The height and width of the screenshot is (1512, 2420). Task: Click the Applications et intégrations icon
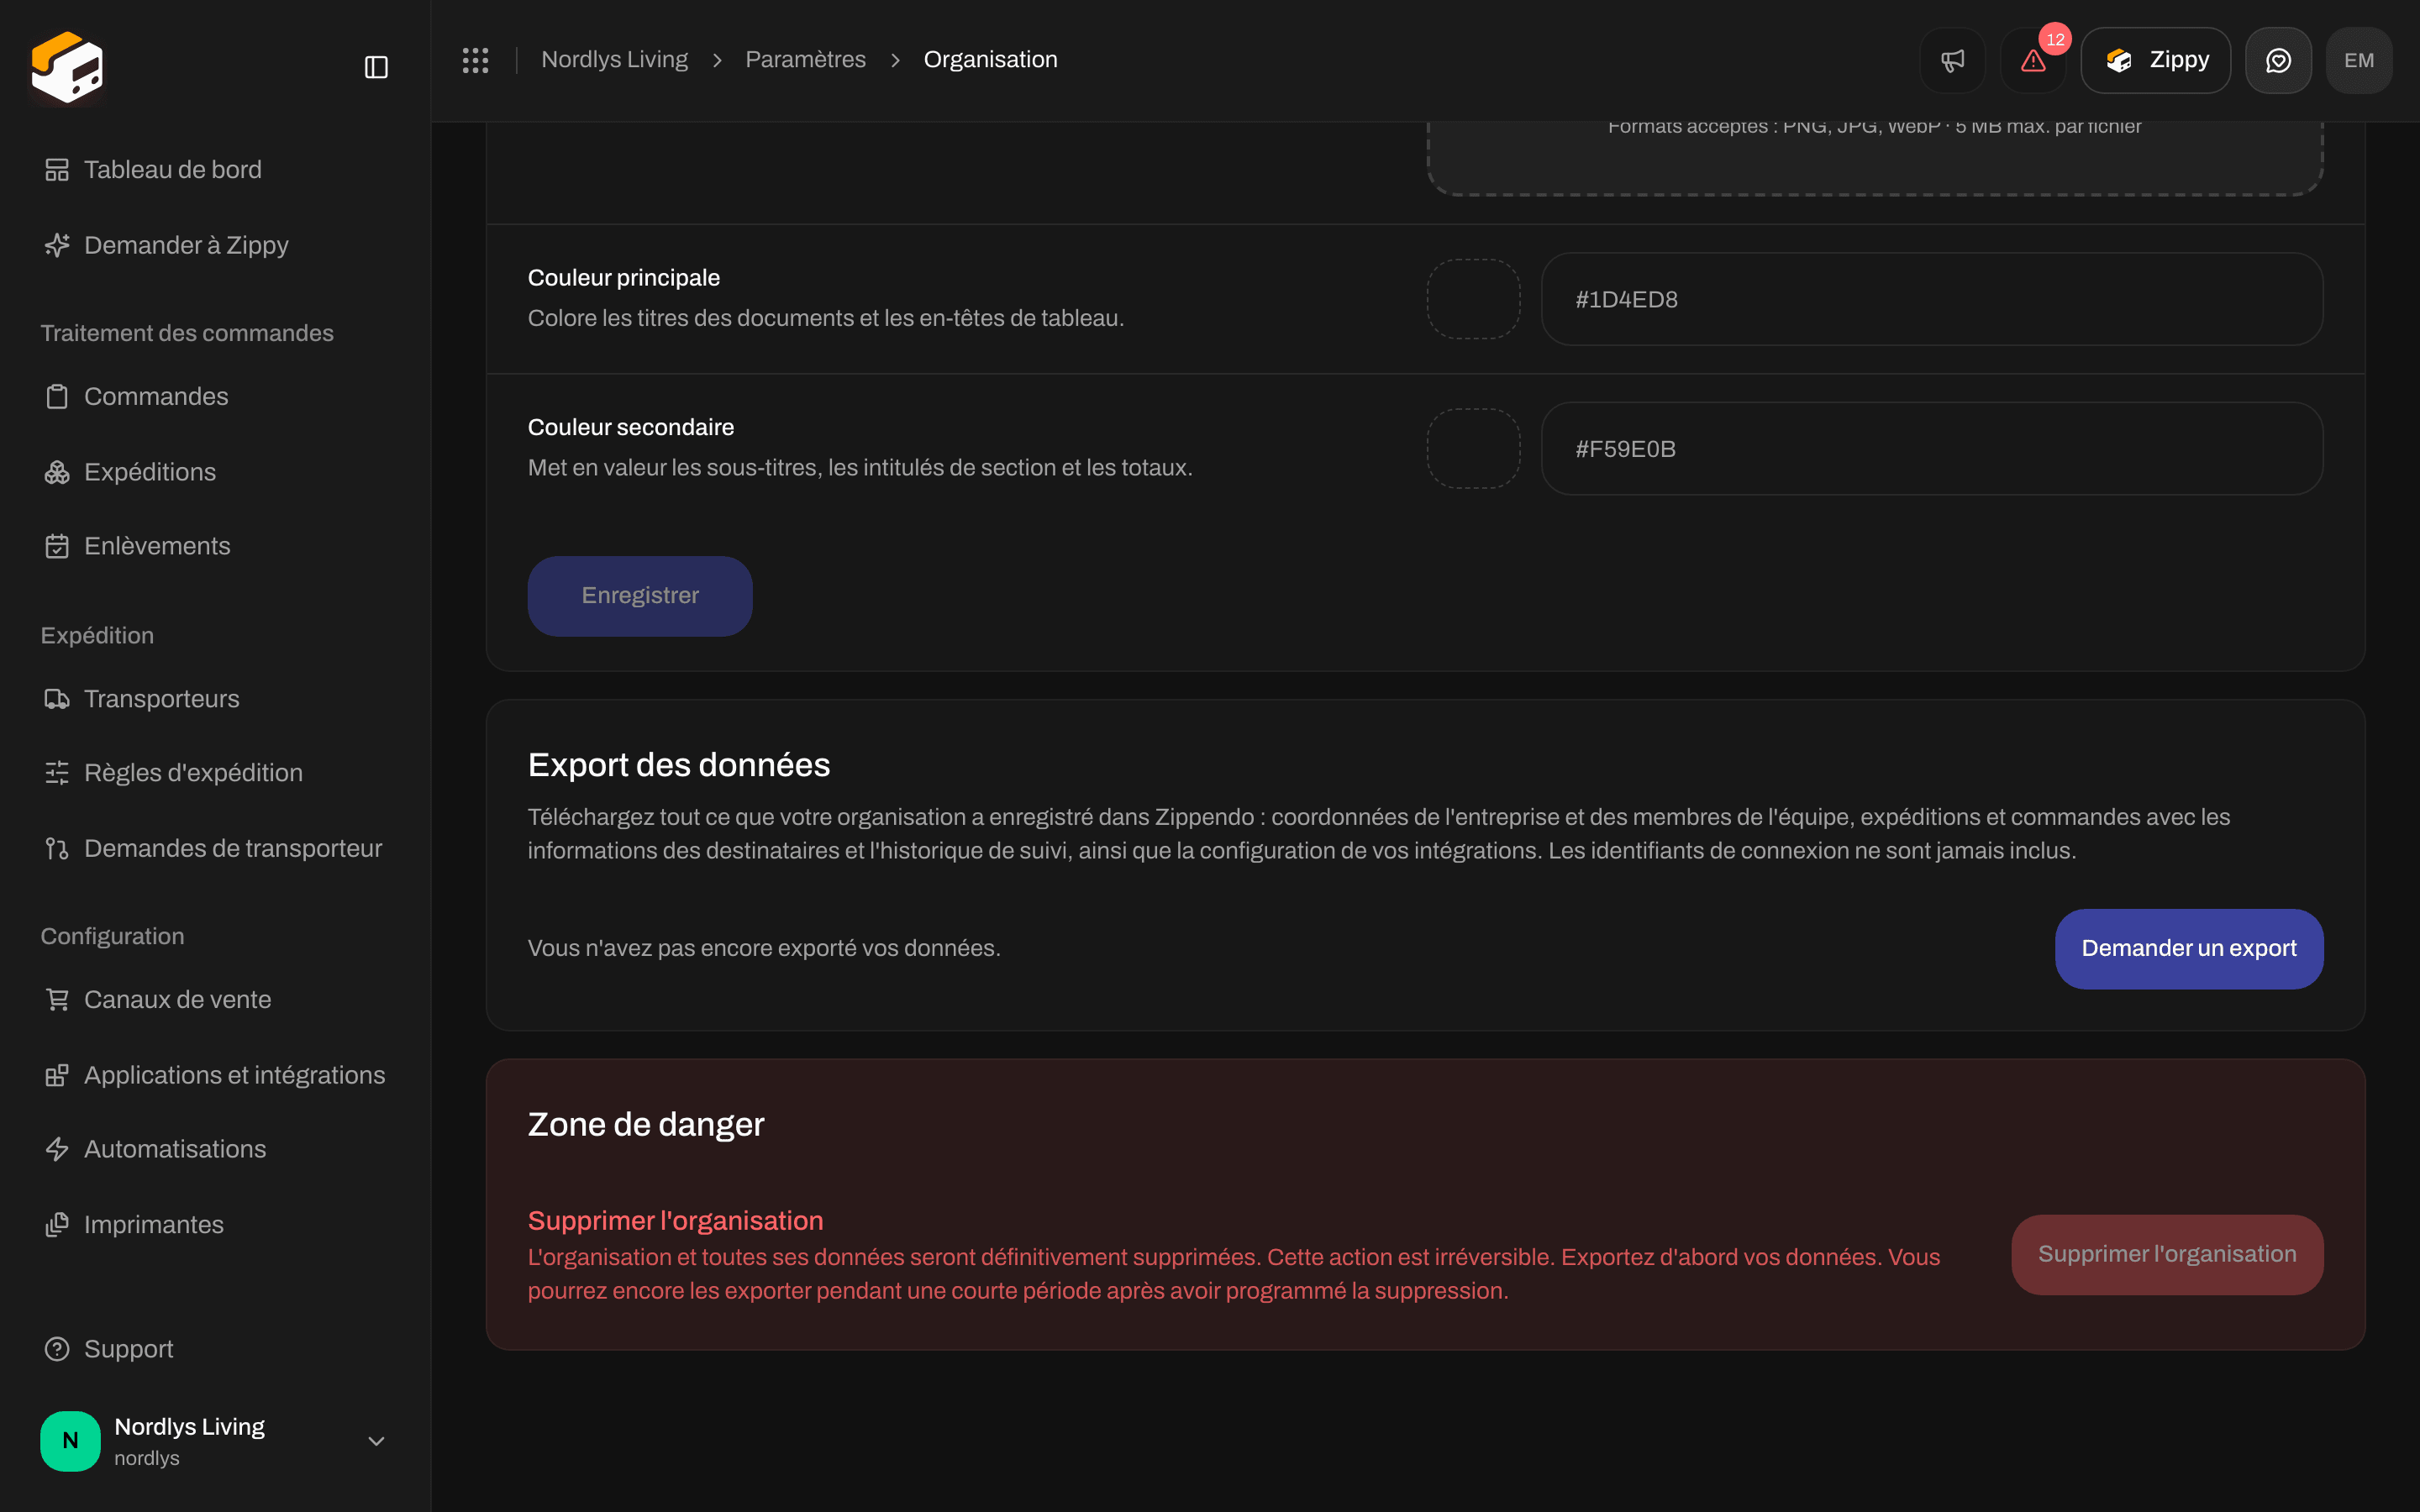57,1075
